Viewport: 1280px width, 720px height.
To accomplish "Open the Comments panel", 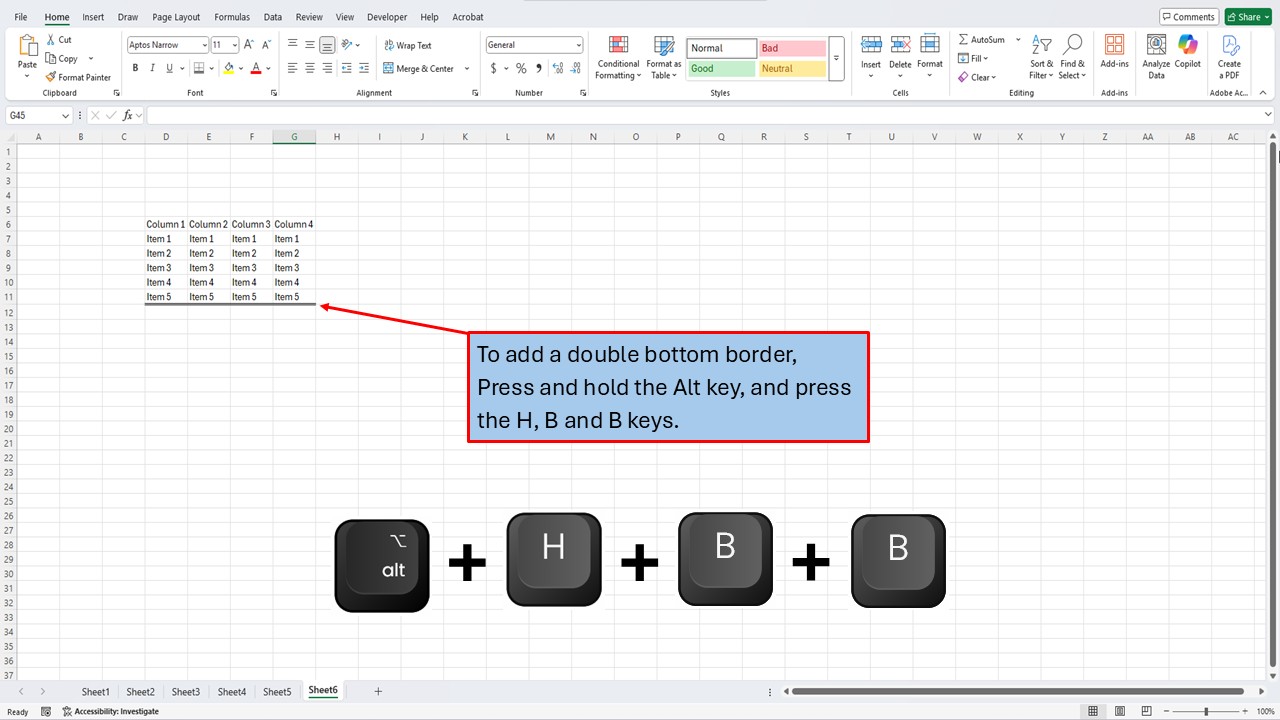I will click(1188, 16).
